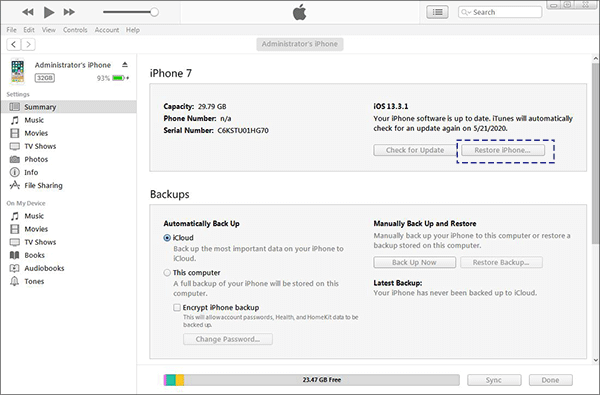
Task: Click the battery level icon
Action: (x=119, y=78)
